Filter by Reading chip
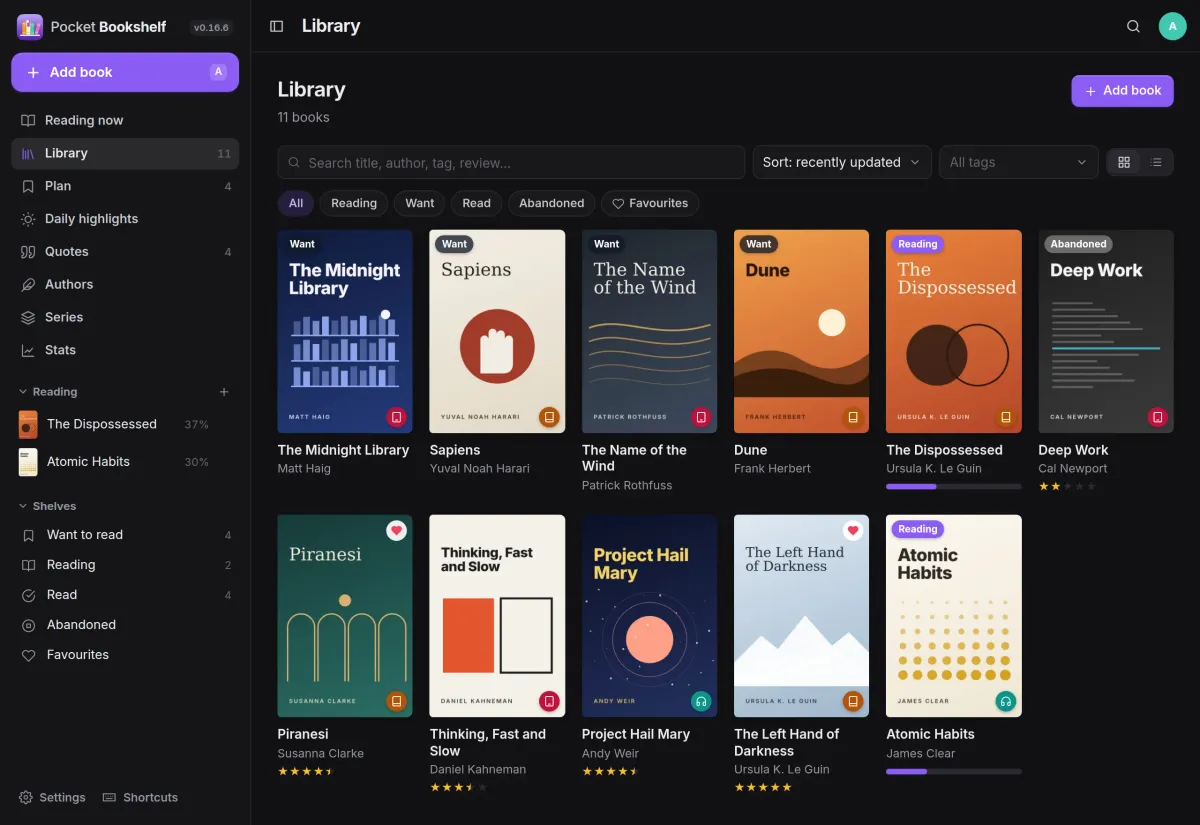This screenshot has width=1200, height=825. (354, 203)
